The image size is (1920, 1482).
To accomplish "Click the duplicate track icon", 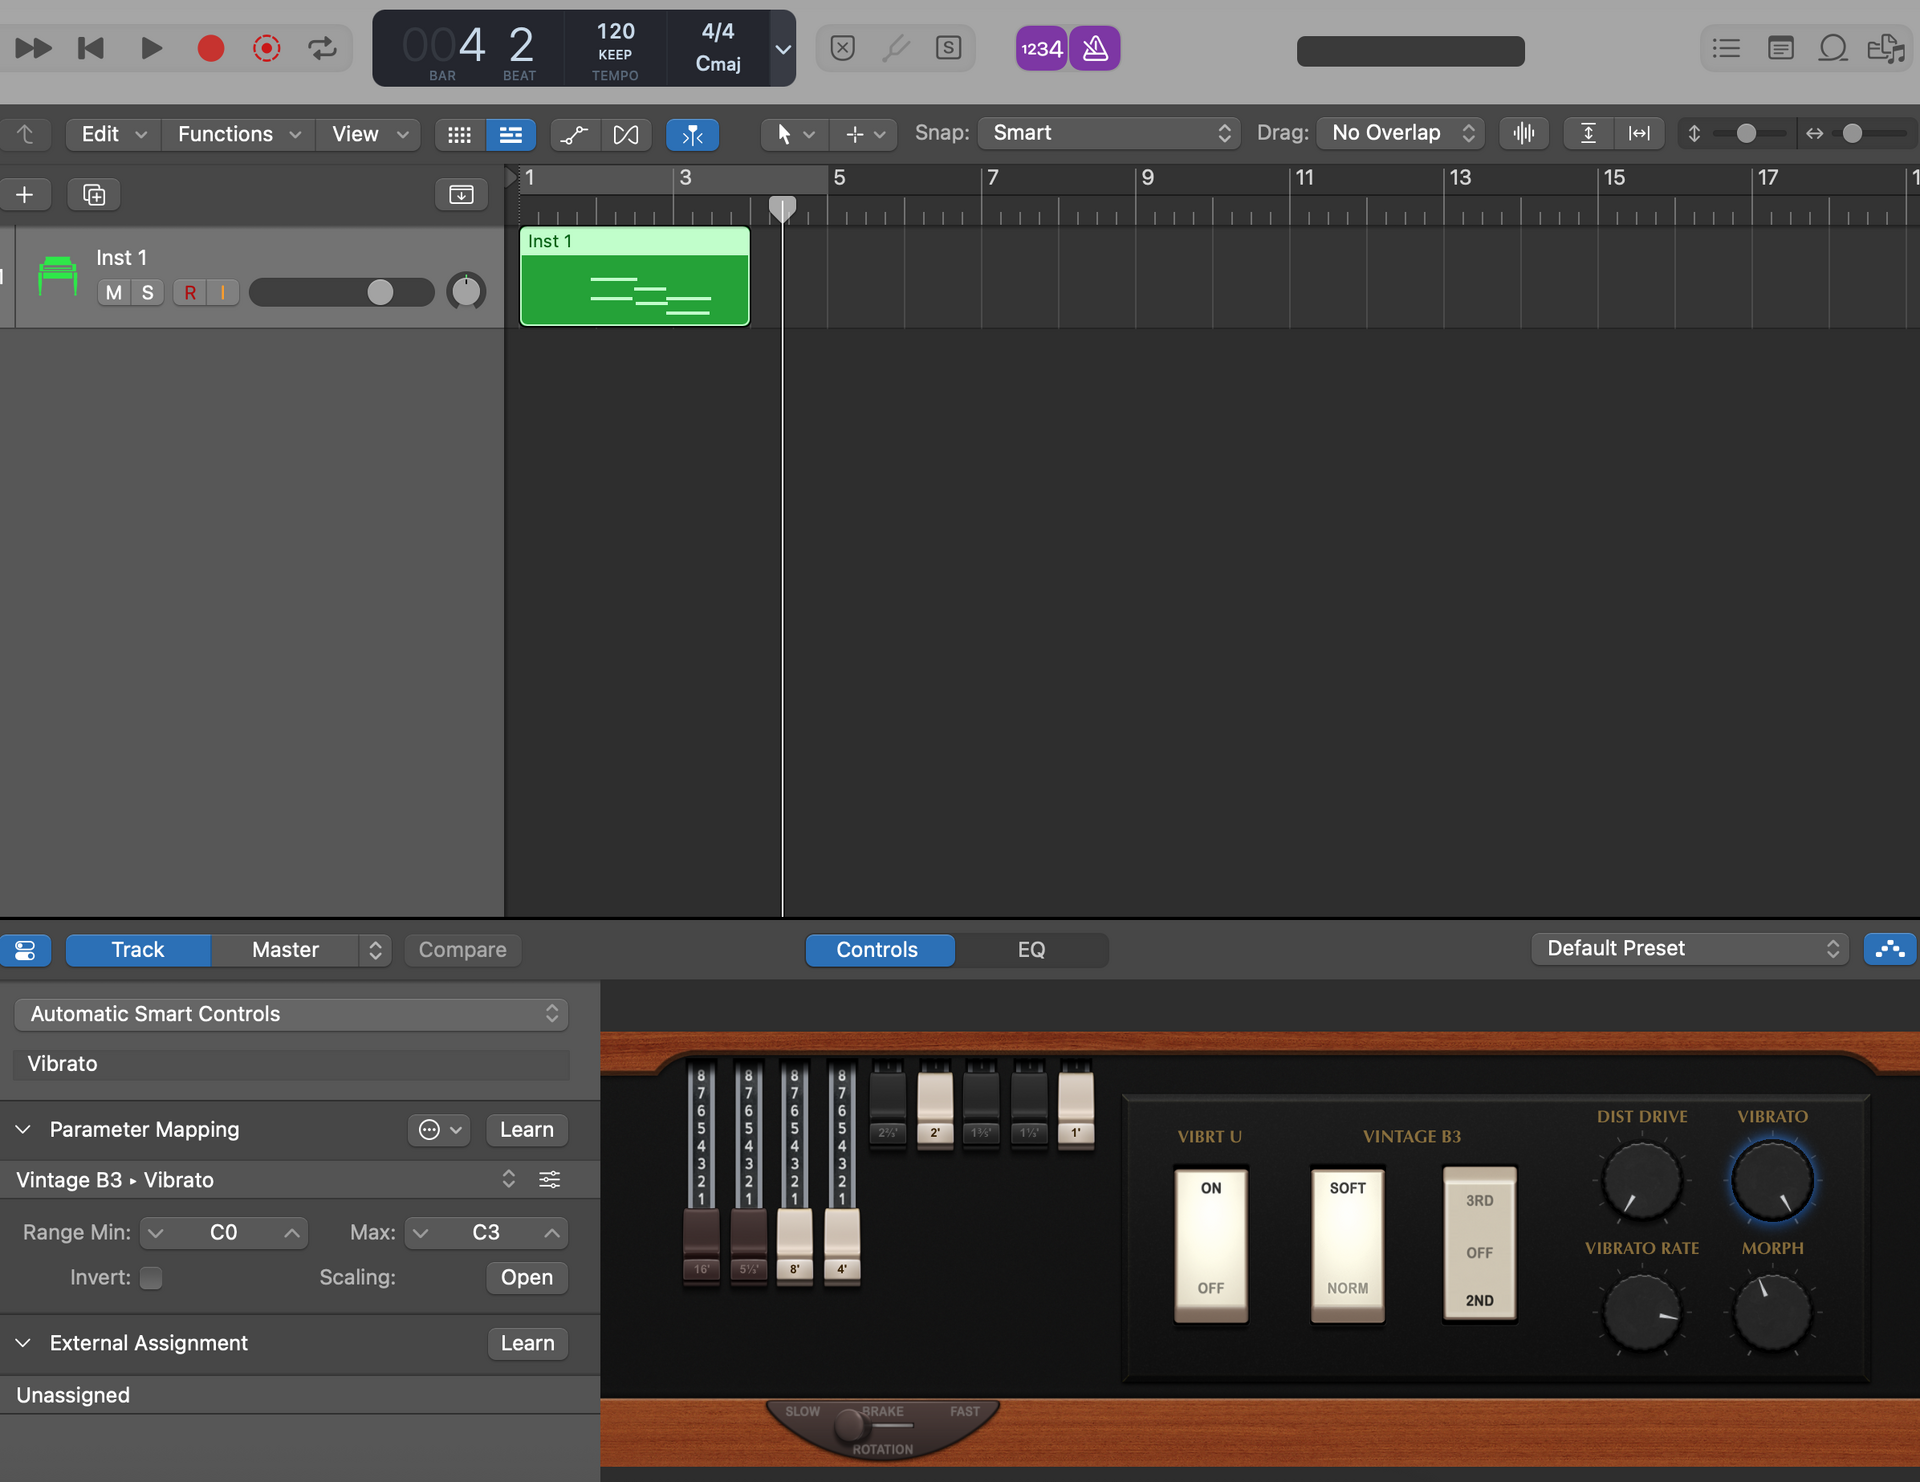I will pos(94,194).
